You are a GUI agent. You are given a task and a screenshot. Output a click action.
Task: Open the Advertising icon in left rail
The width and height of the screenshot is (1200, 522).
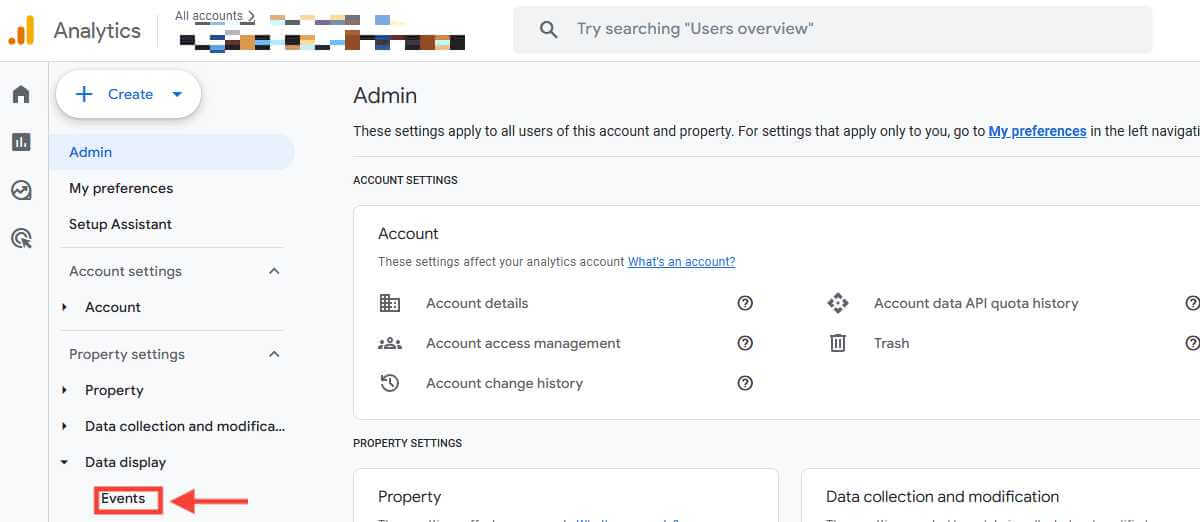[x=21, y=238]
